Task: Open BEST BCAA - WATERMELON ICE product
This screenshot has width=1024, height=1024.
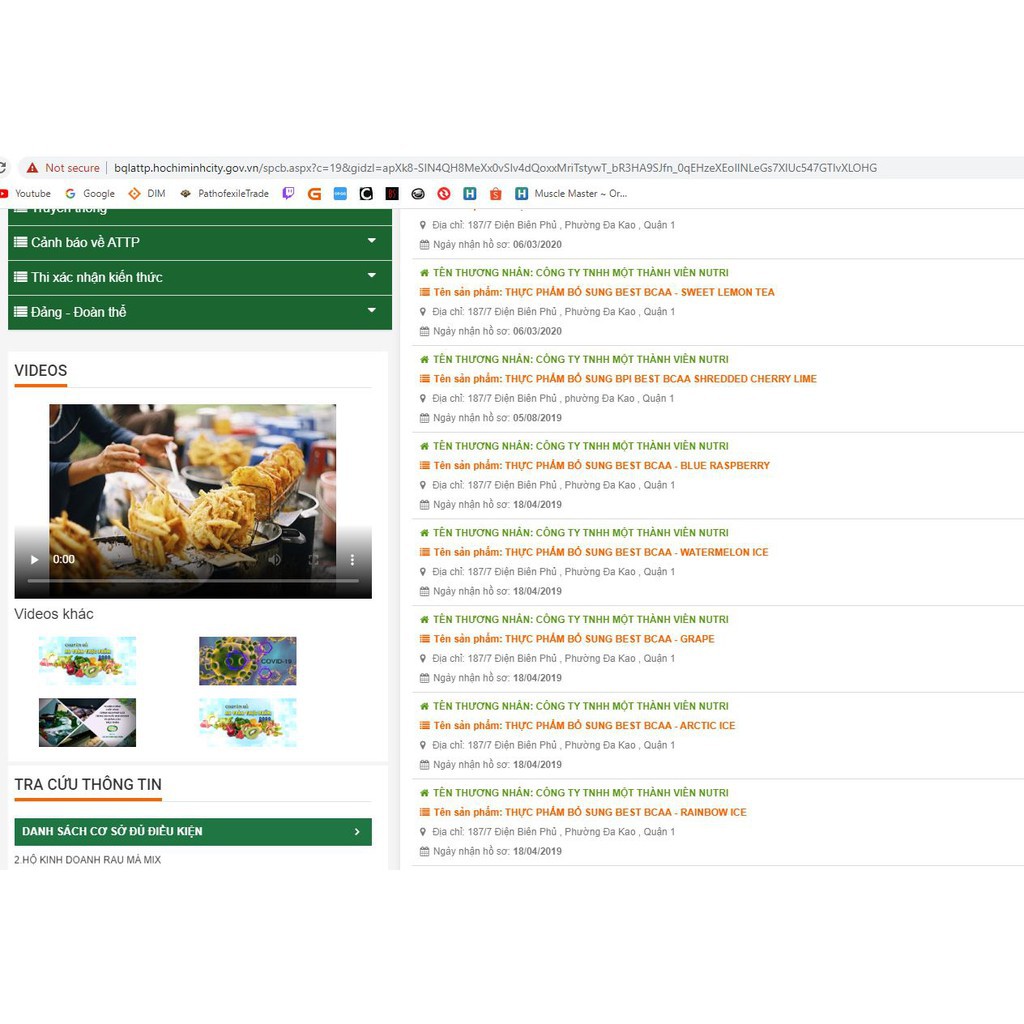Action: pyautogui.click(x=601, y=552)
